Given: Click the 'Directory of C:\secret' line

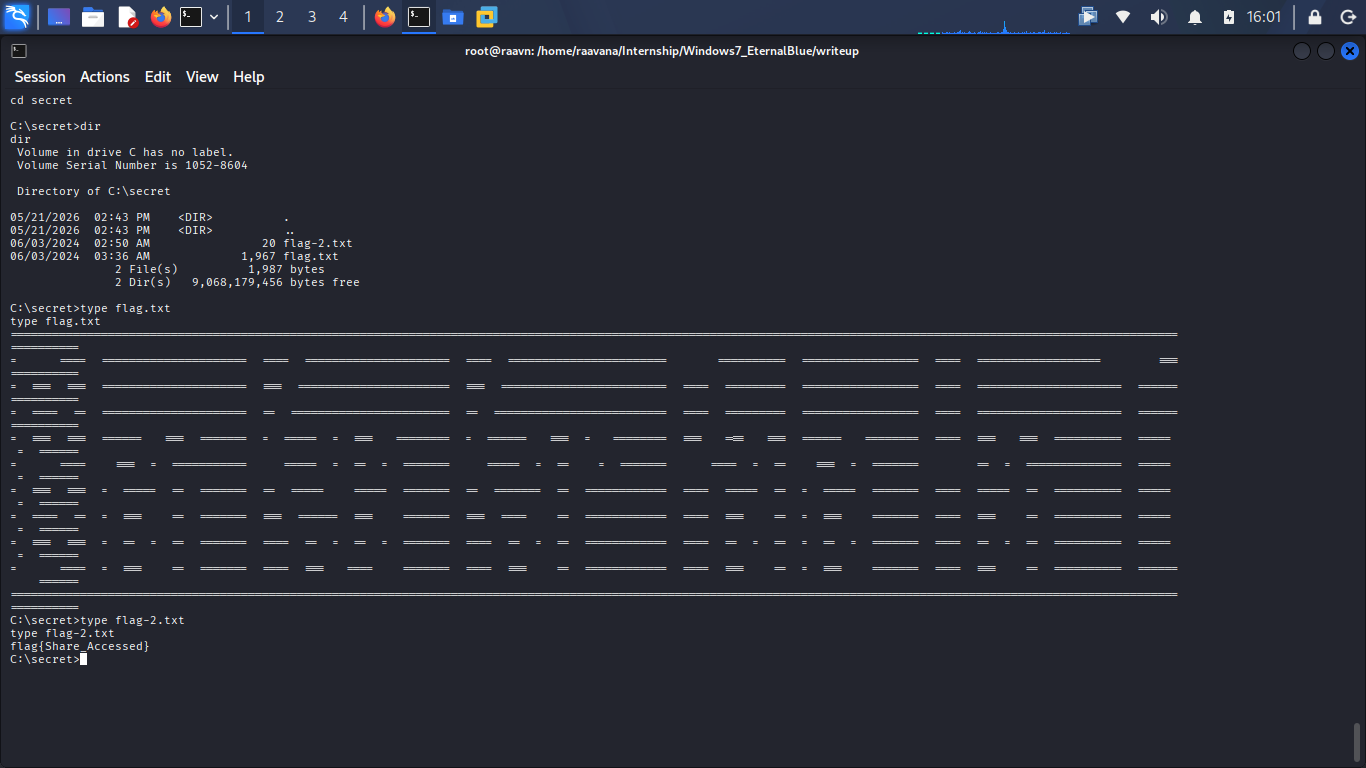Looking at the screenshot, I should click(x=94, y=191).
